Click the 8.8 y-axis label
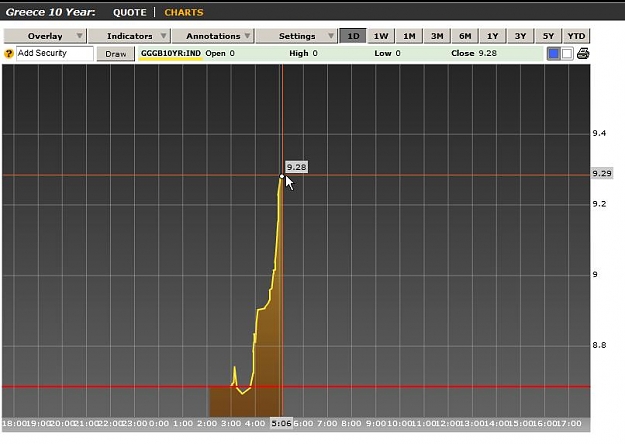625x444 pixels. (x=599, y=345)
